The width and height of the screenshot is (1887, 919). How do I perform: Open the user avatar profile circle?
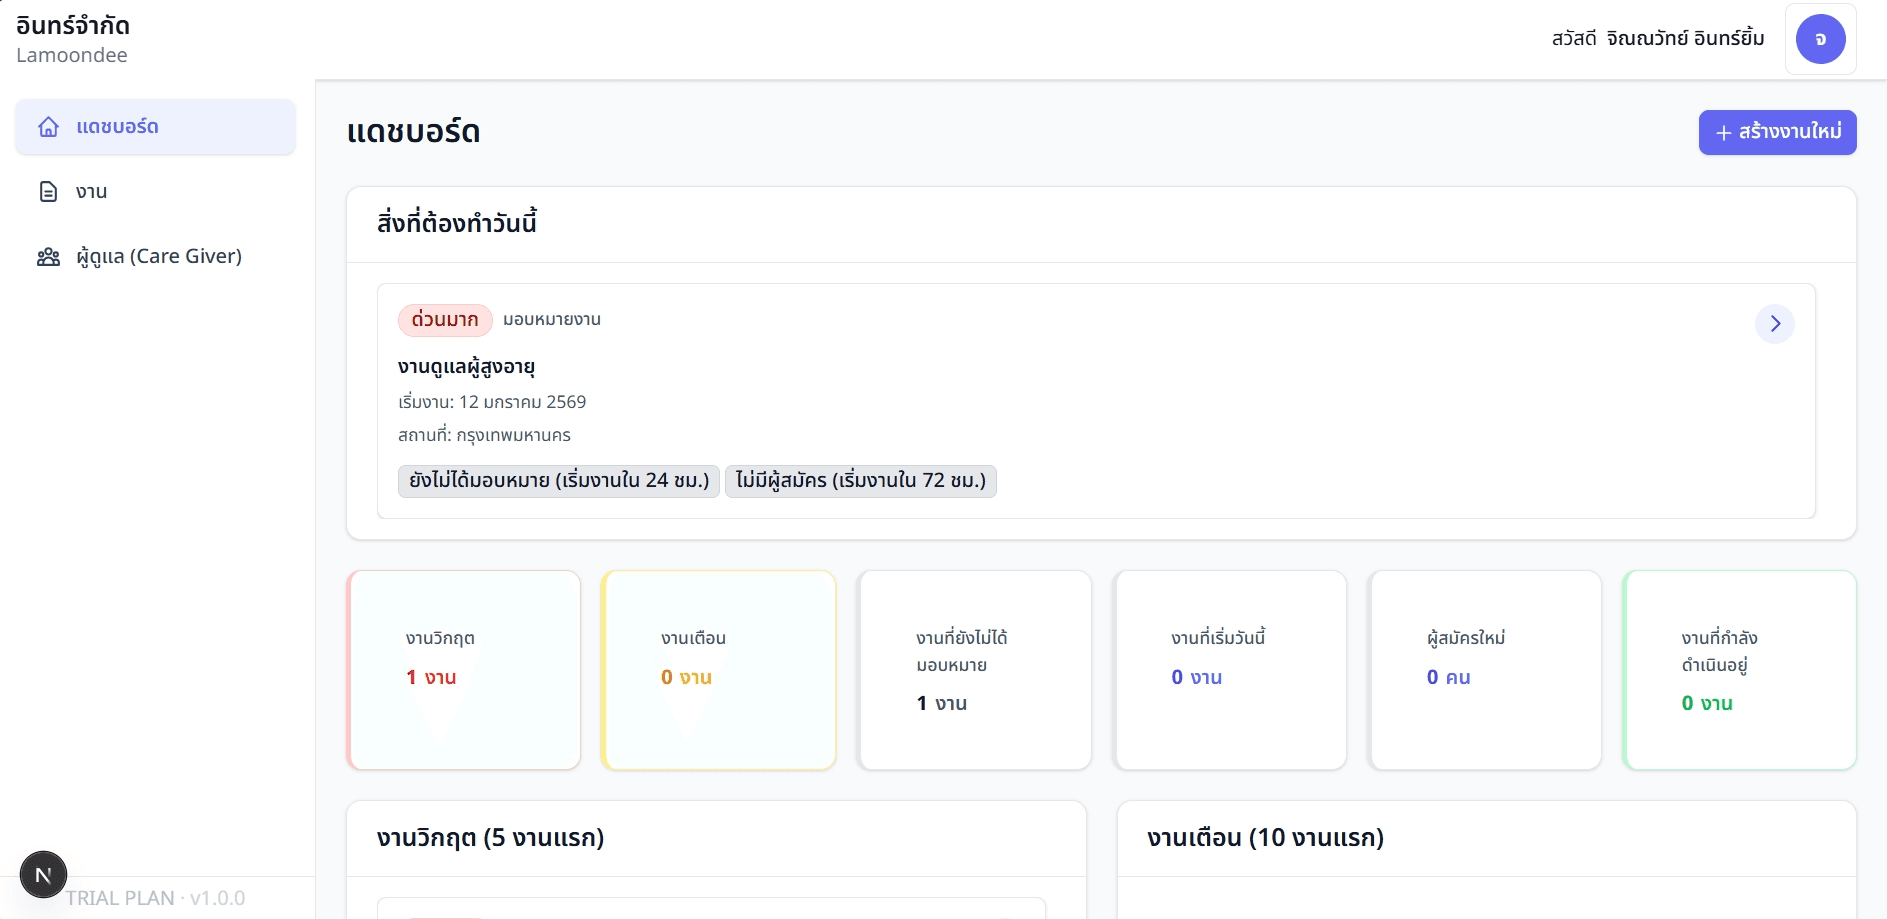pyautogui.click(x=1820, y=39)
